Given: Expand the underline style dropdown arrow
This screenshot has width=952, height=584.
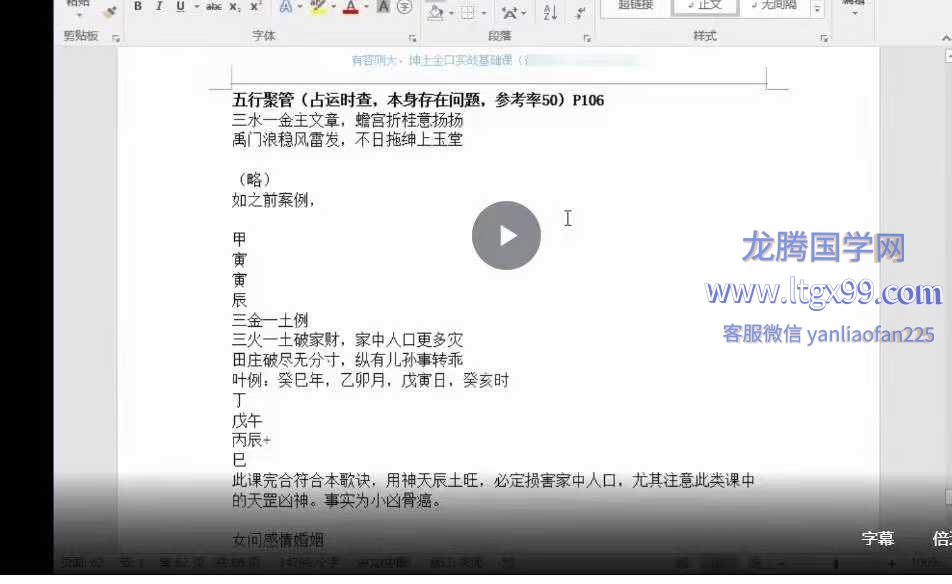Looking at the screenshot, I should pos(197,7).
